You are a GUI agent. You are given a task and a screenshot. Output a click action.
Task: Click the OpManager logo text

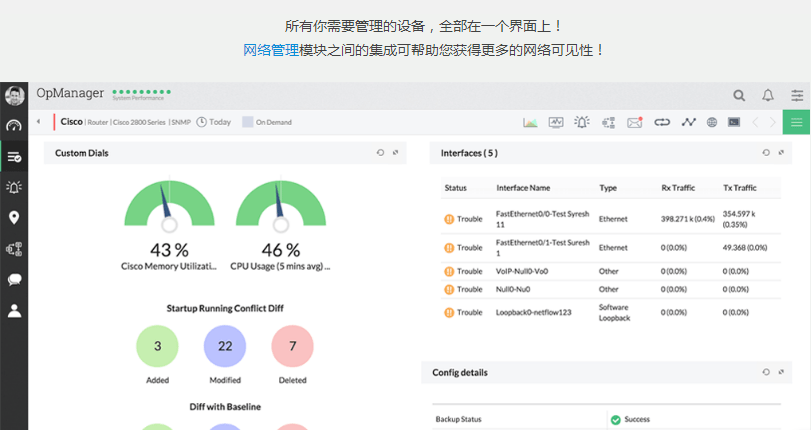(70, 93)
